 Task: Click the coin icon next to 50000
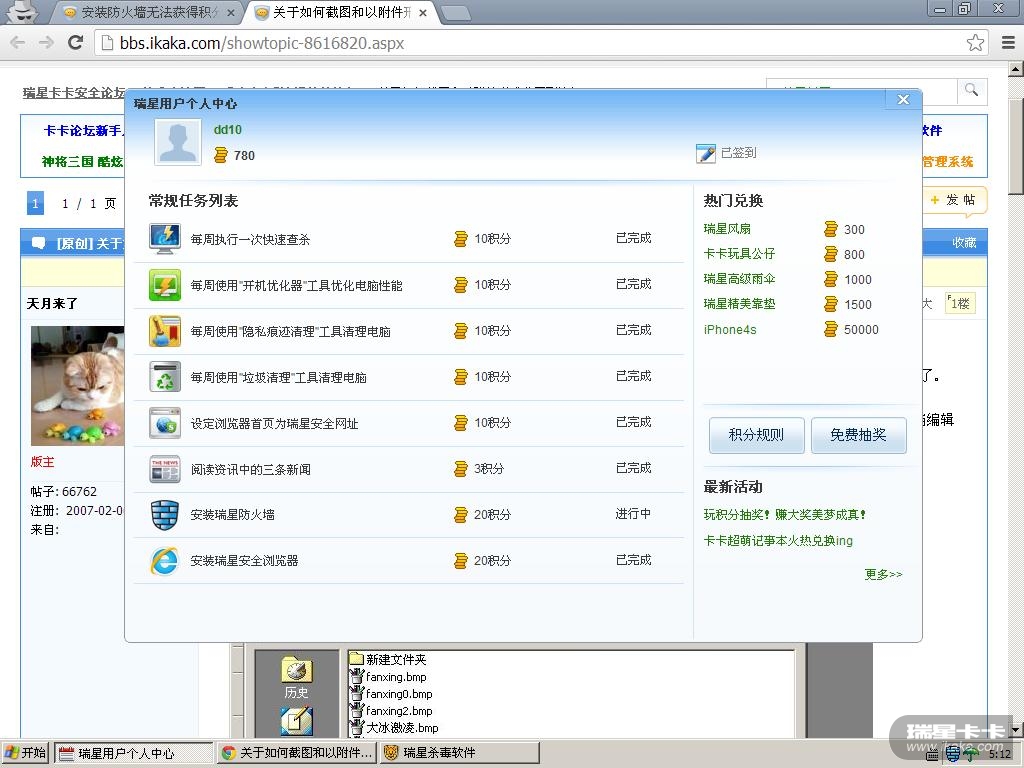[x=830, y=329]
